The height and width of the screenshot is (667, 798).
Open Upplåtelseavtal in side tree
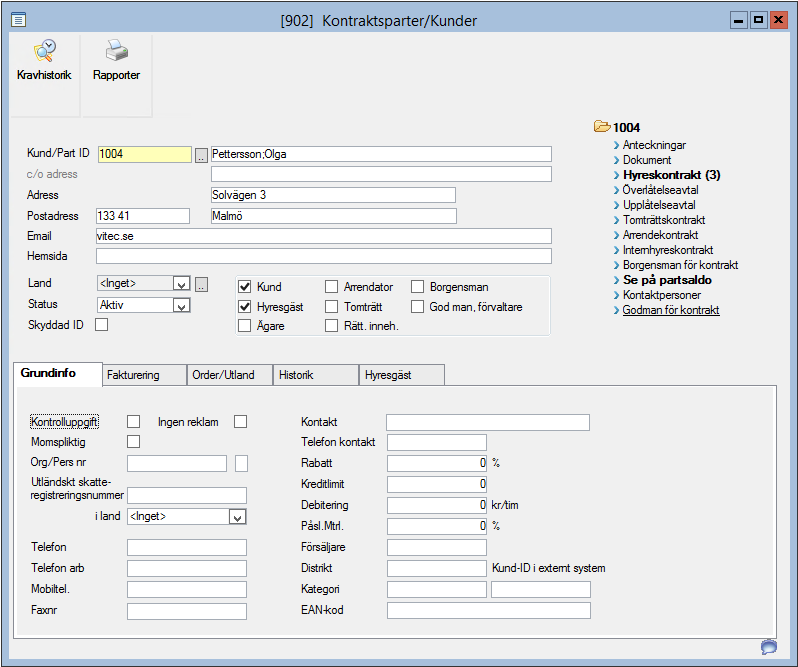659,205
